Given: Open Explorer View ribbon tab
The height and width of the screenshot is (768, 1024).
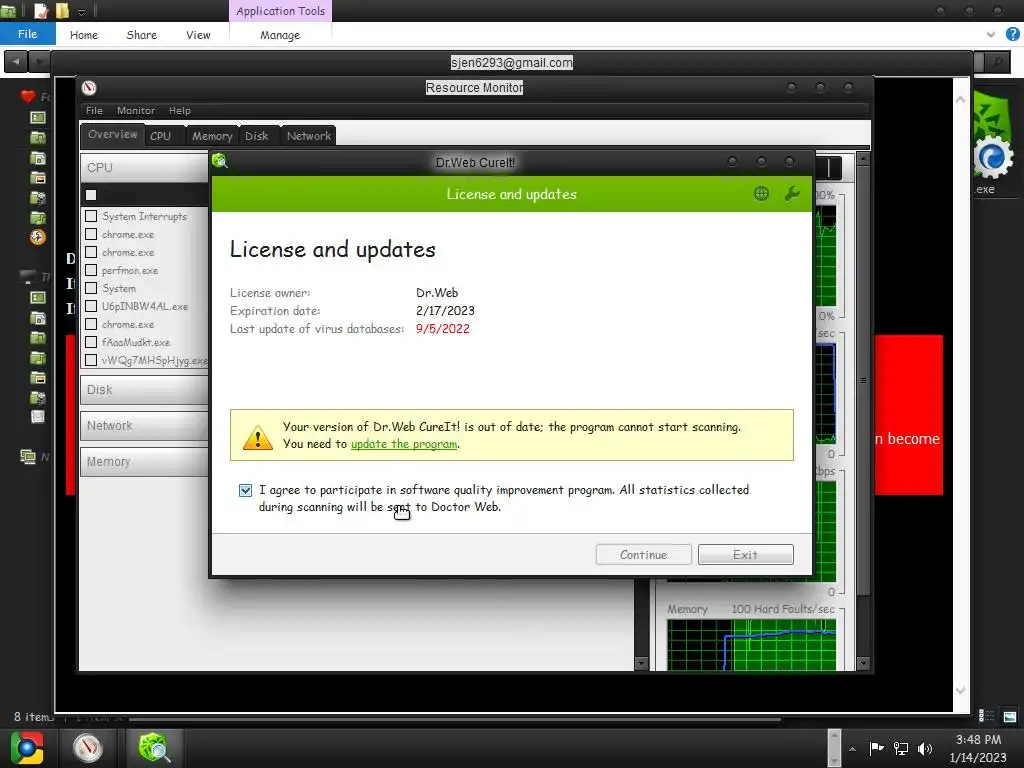Looking at the screenshot, I should pyautogui.click(x=198, y=35).
